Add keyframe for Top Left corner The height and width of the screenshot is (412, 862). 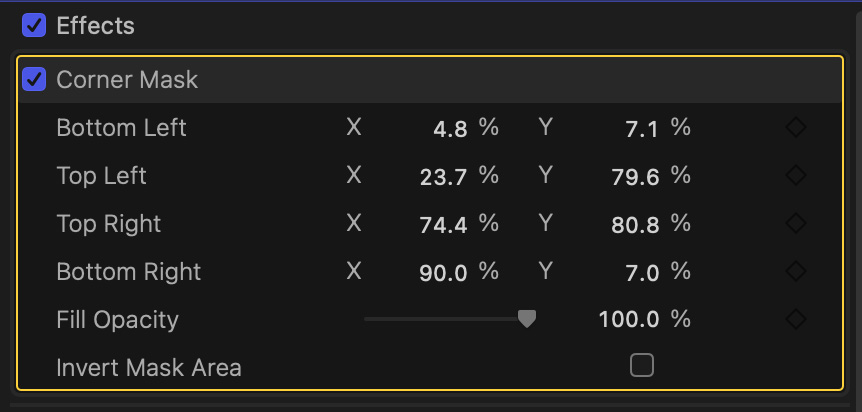point(796,176)
